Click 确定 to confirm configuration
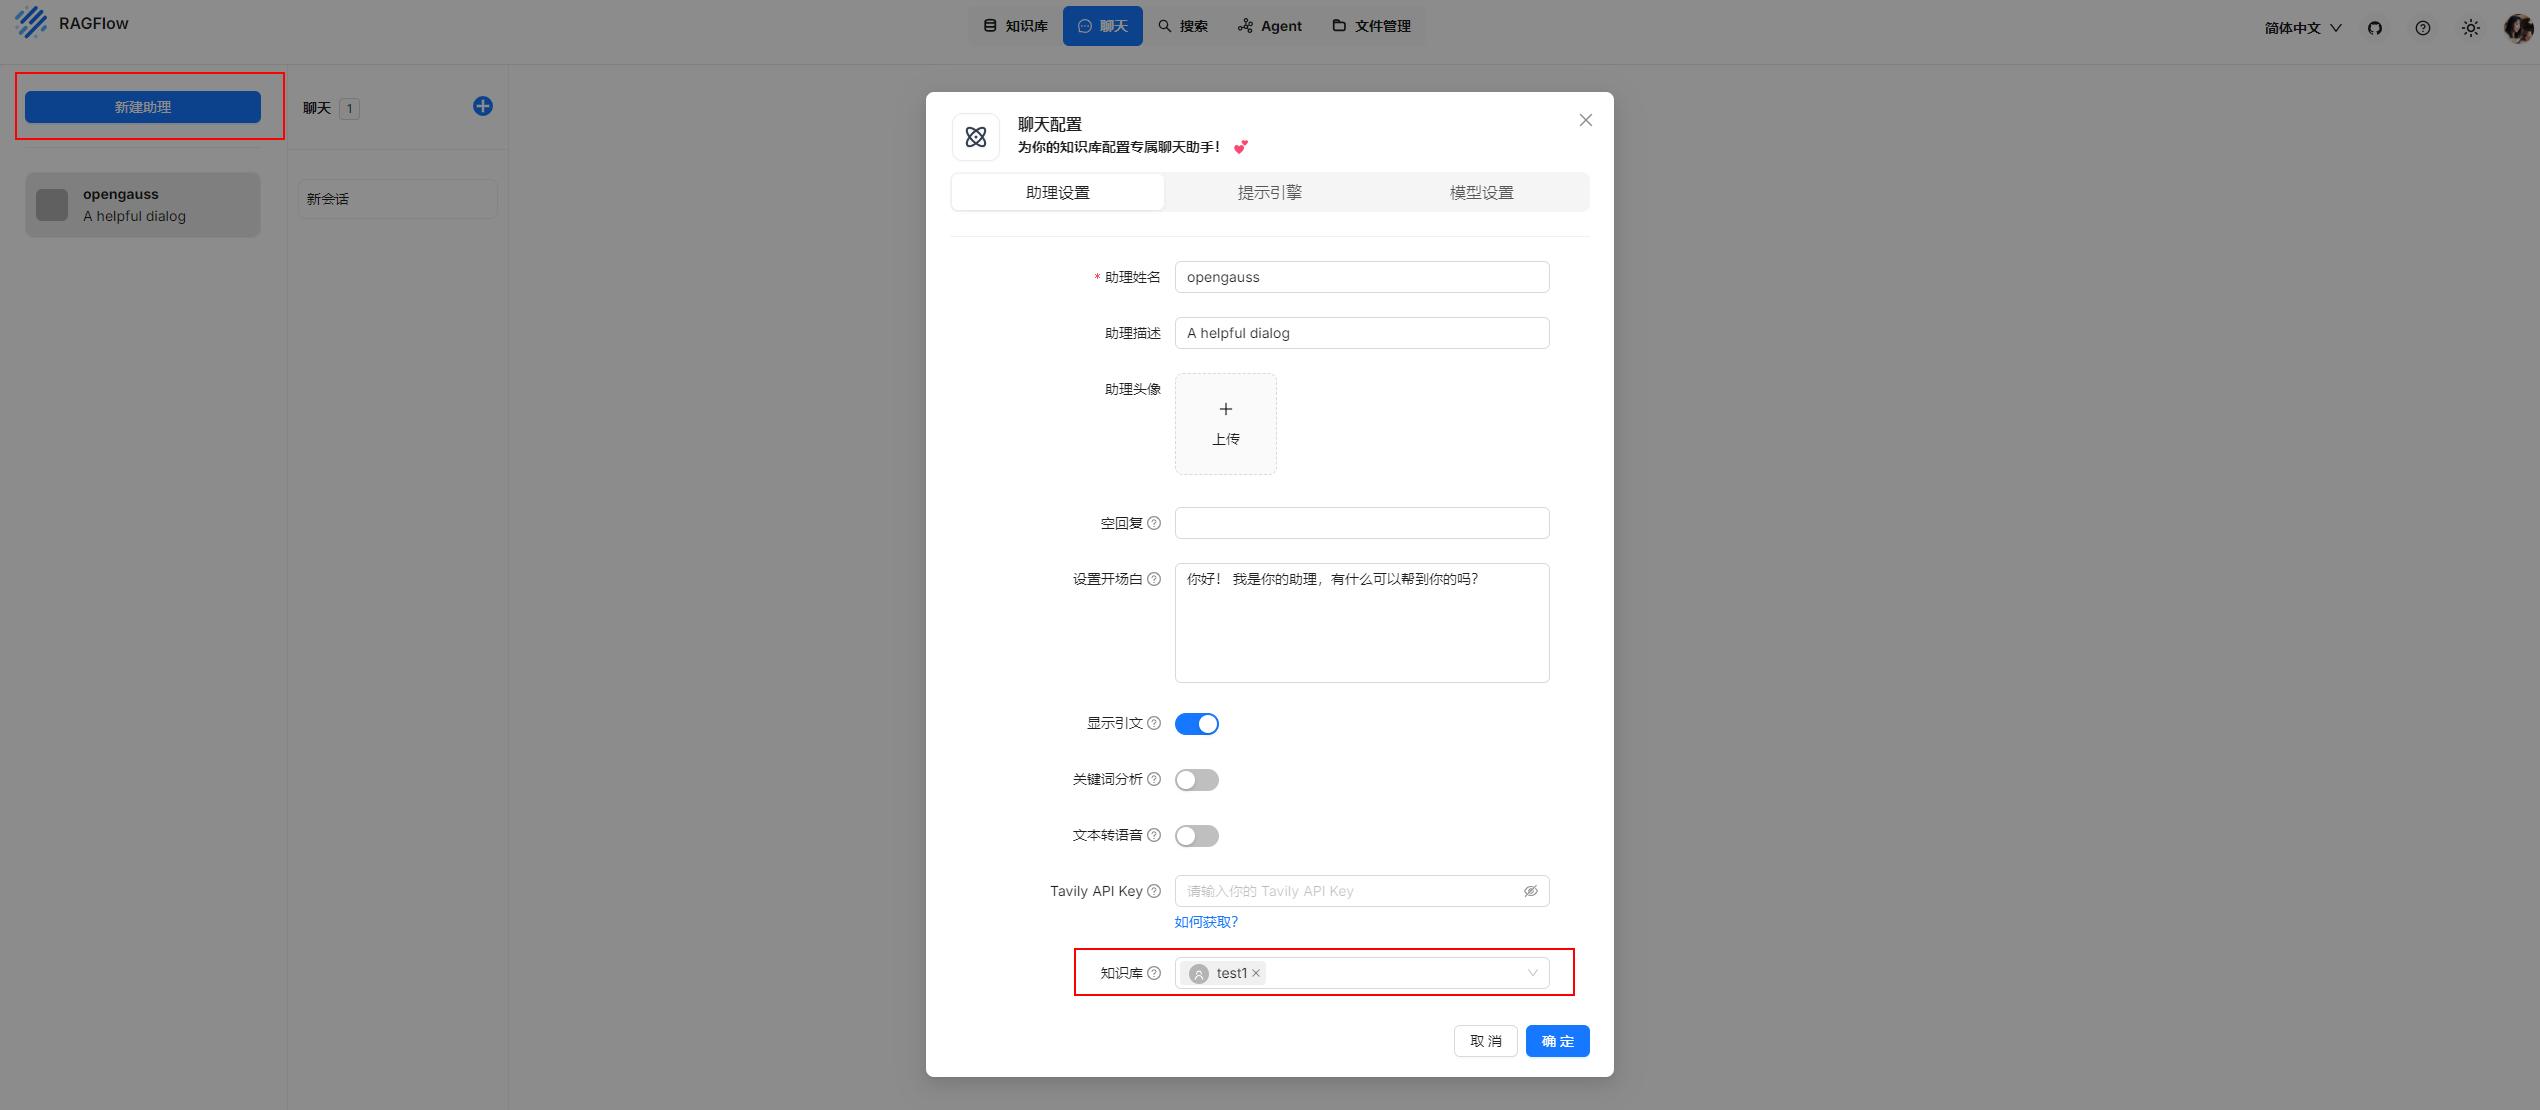The image size is (2540, 1110). 1558,1041
